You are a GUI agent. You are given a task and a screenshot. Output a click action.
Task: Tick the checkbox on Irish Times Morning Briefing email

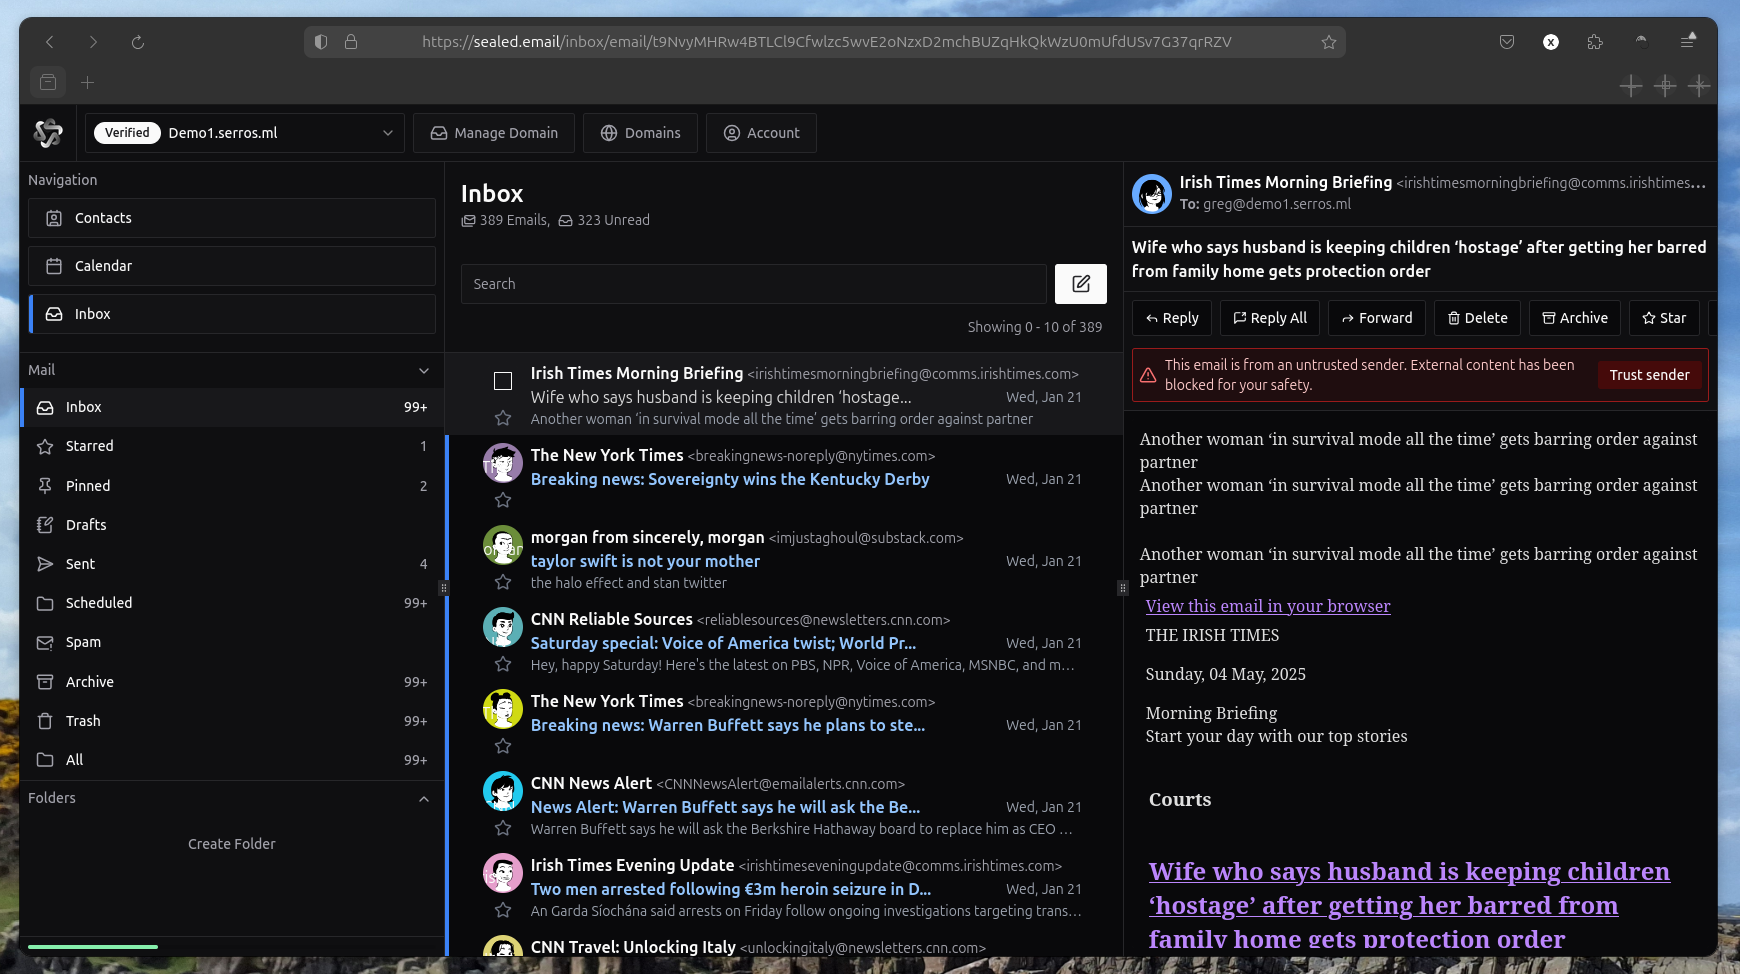503,381
